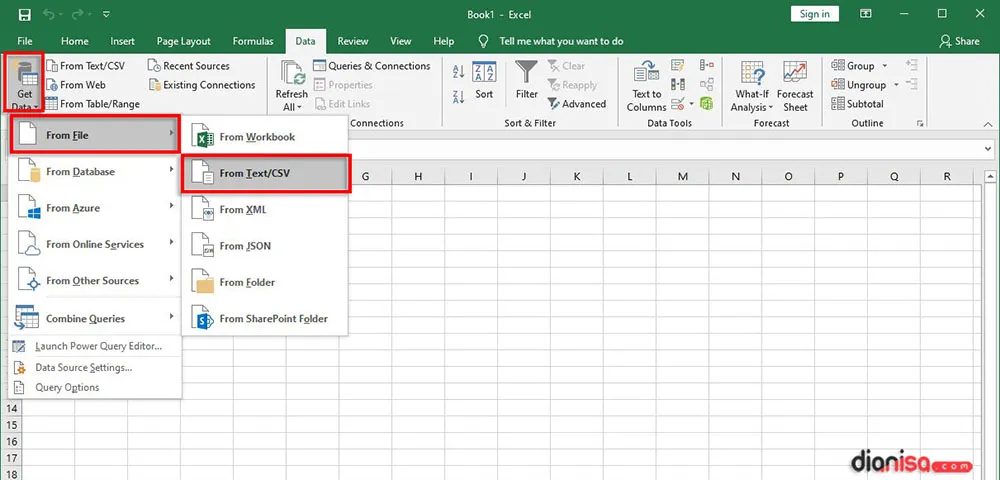Expand From Azure submenu
This screenshot has width=1000, height=480.
(x=94, y=208)
